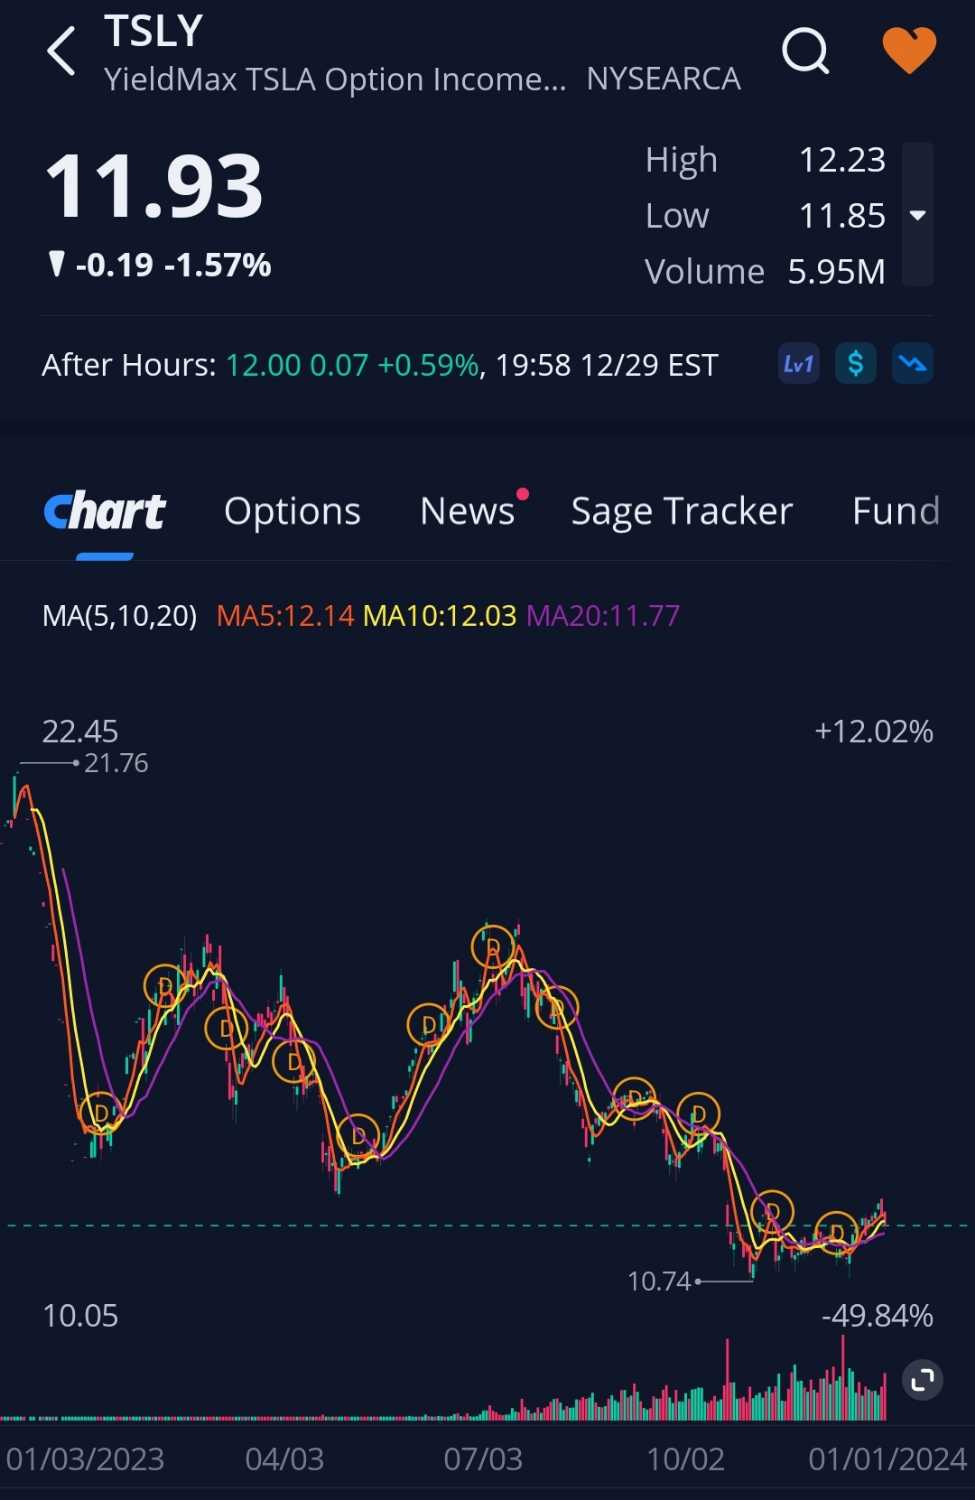Tap the 04/03 date axis label
Image resolution: width=975 pixels, height=1500 pixels.
[284, 1459]
